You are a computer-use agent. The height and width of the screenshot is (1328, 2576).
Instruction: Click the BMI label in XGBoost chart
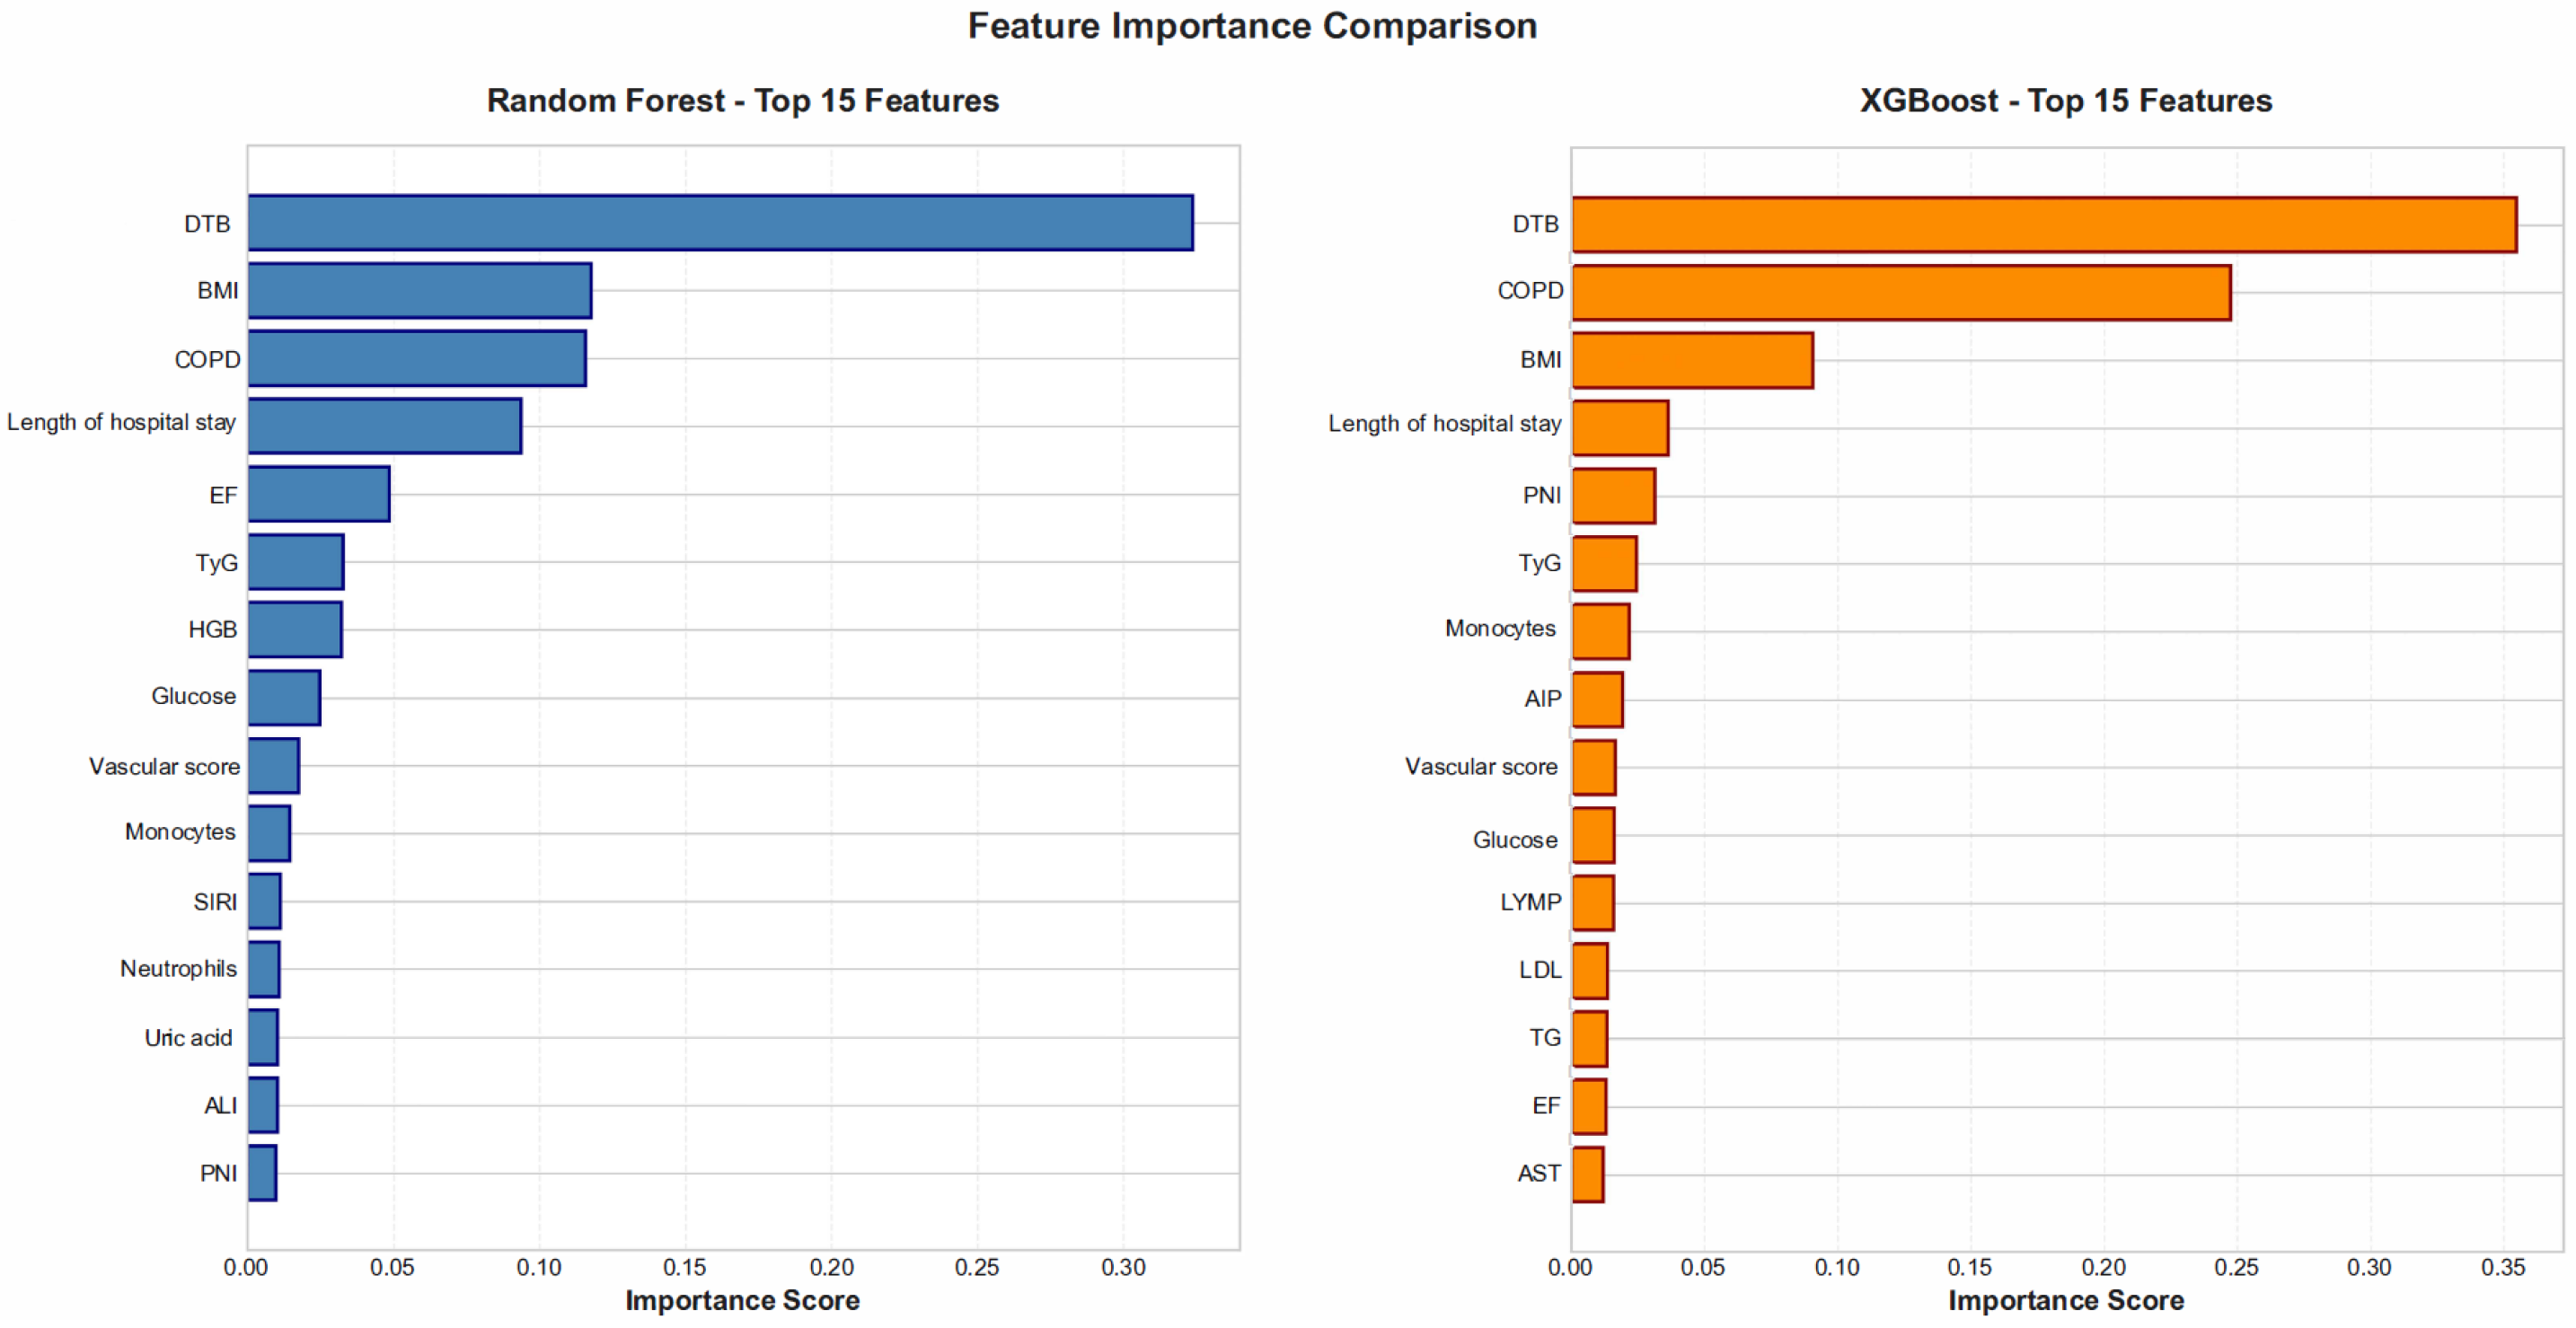pos(1541,360)
